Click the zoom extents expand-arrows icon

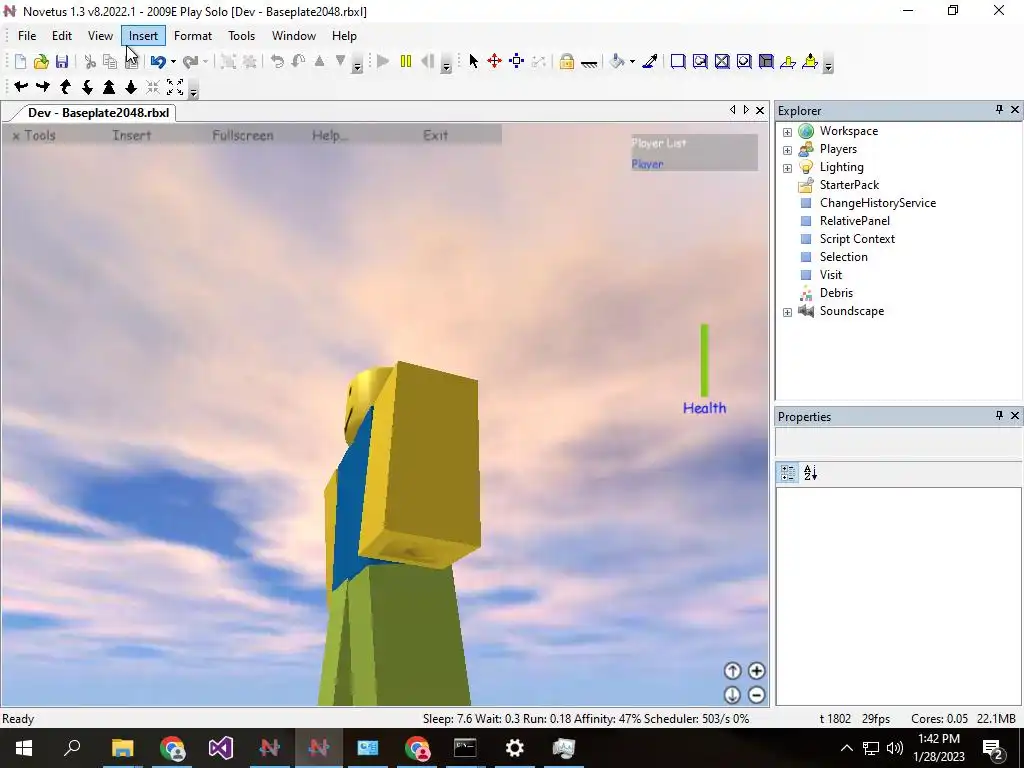pos(175,86)
